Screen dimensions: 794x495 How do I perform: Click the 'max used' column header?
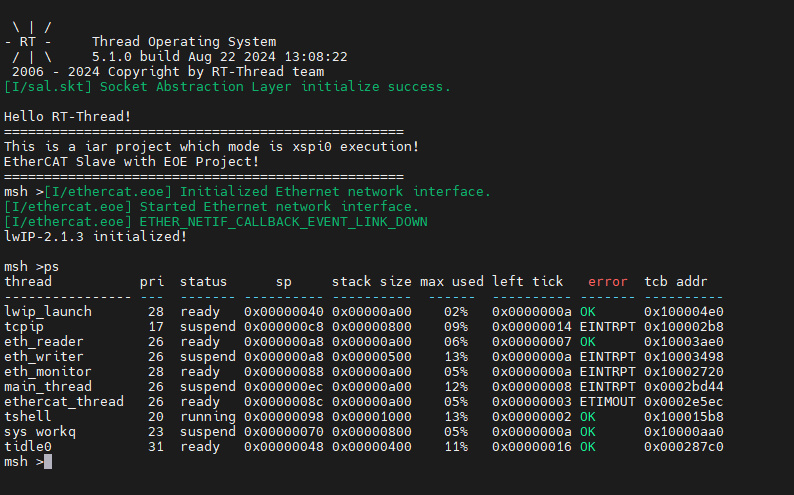[452, 282]
